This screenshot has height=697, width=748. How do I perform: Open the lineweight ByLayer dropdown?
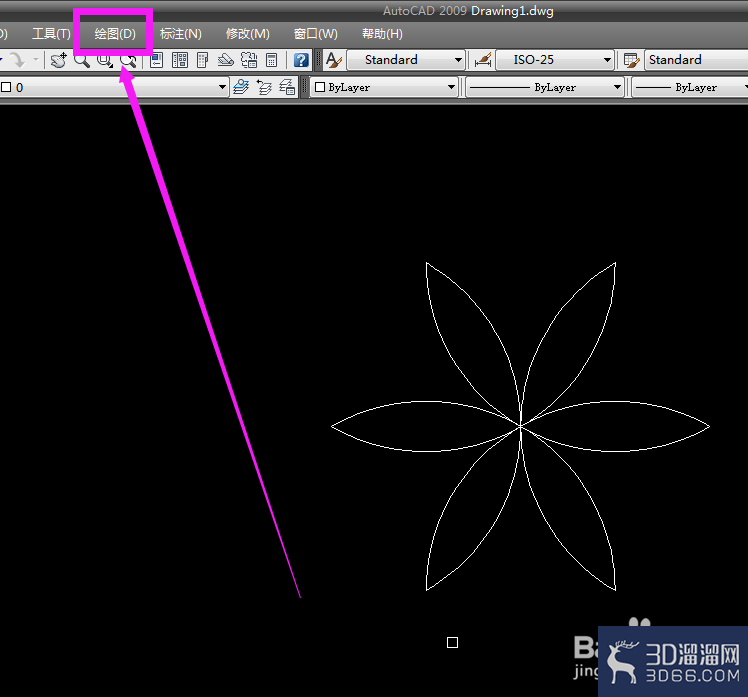point(745,87)
